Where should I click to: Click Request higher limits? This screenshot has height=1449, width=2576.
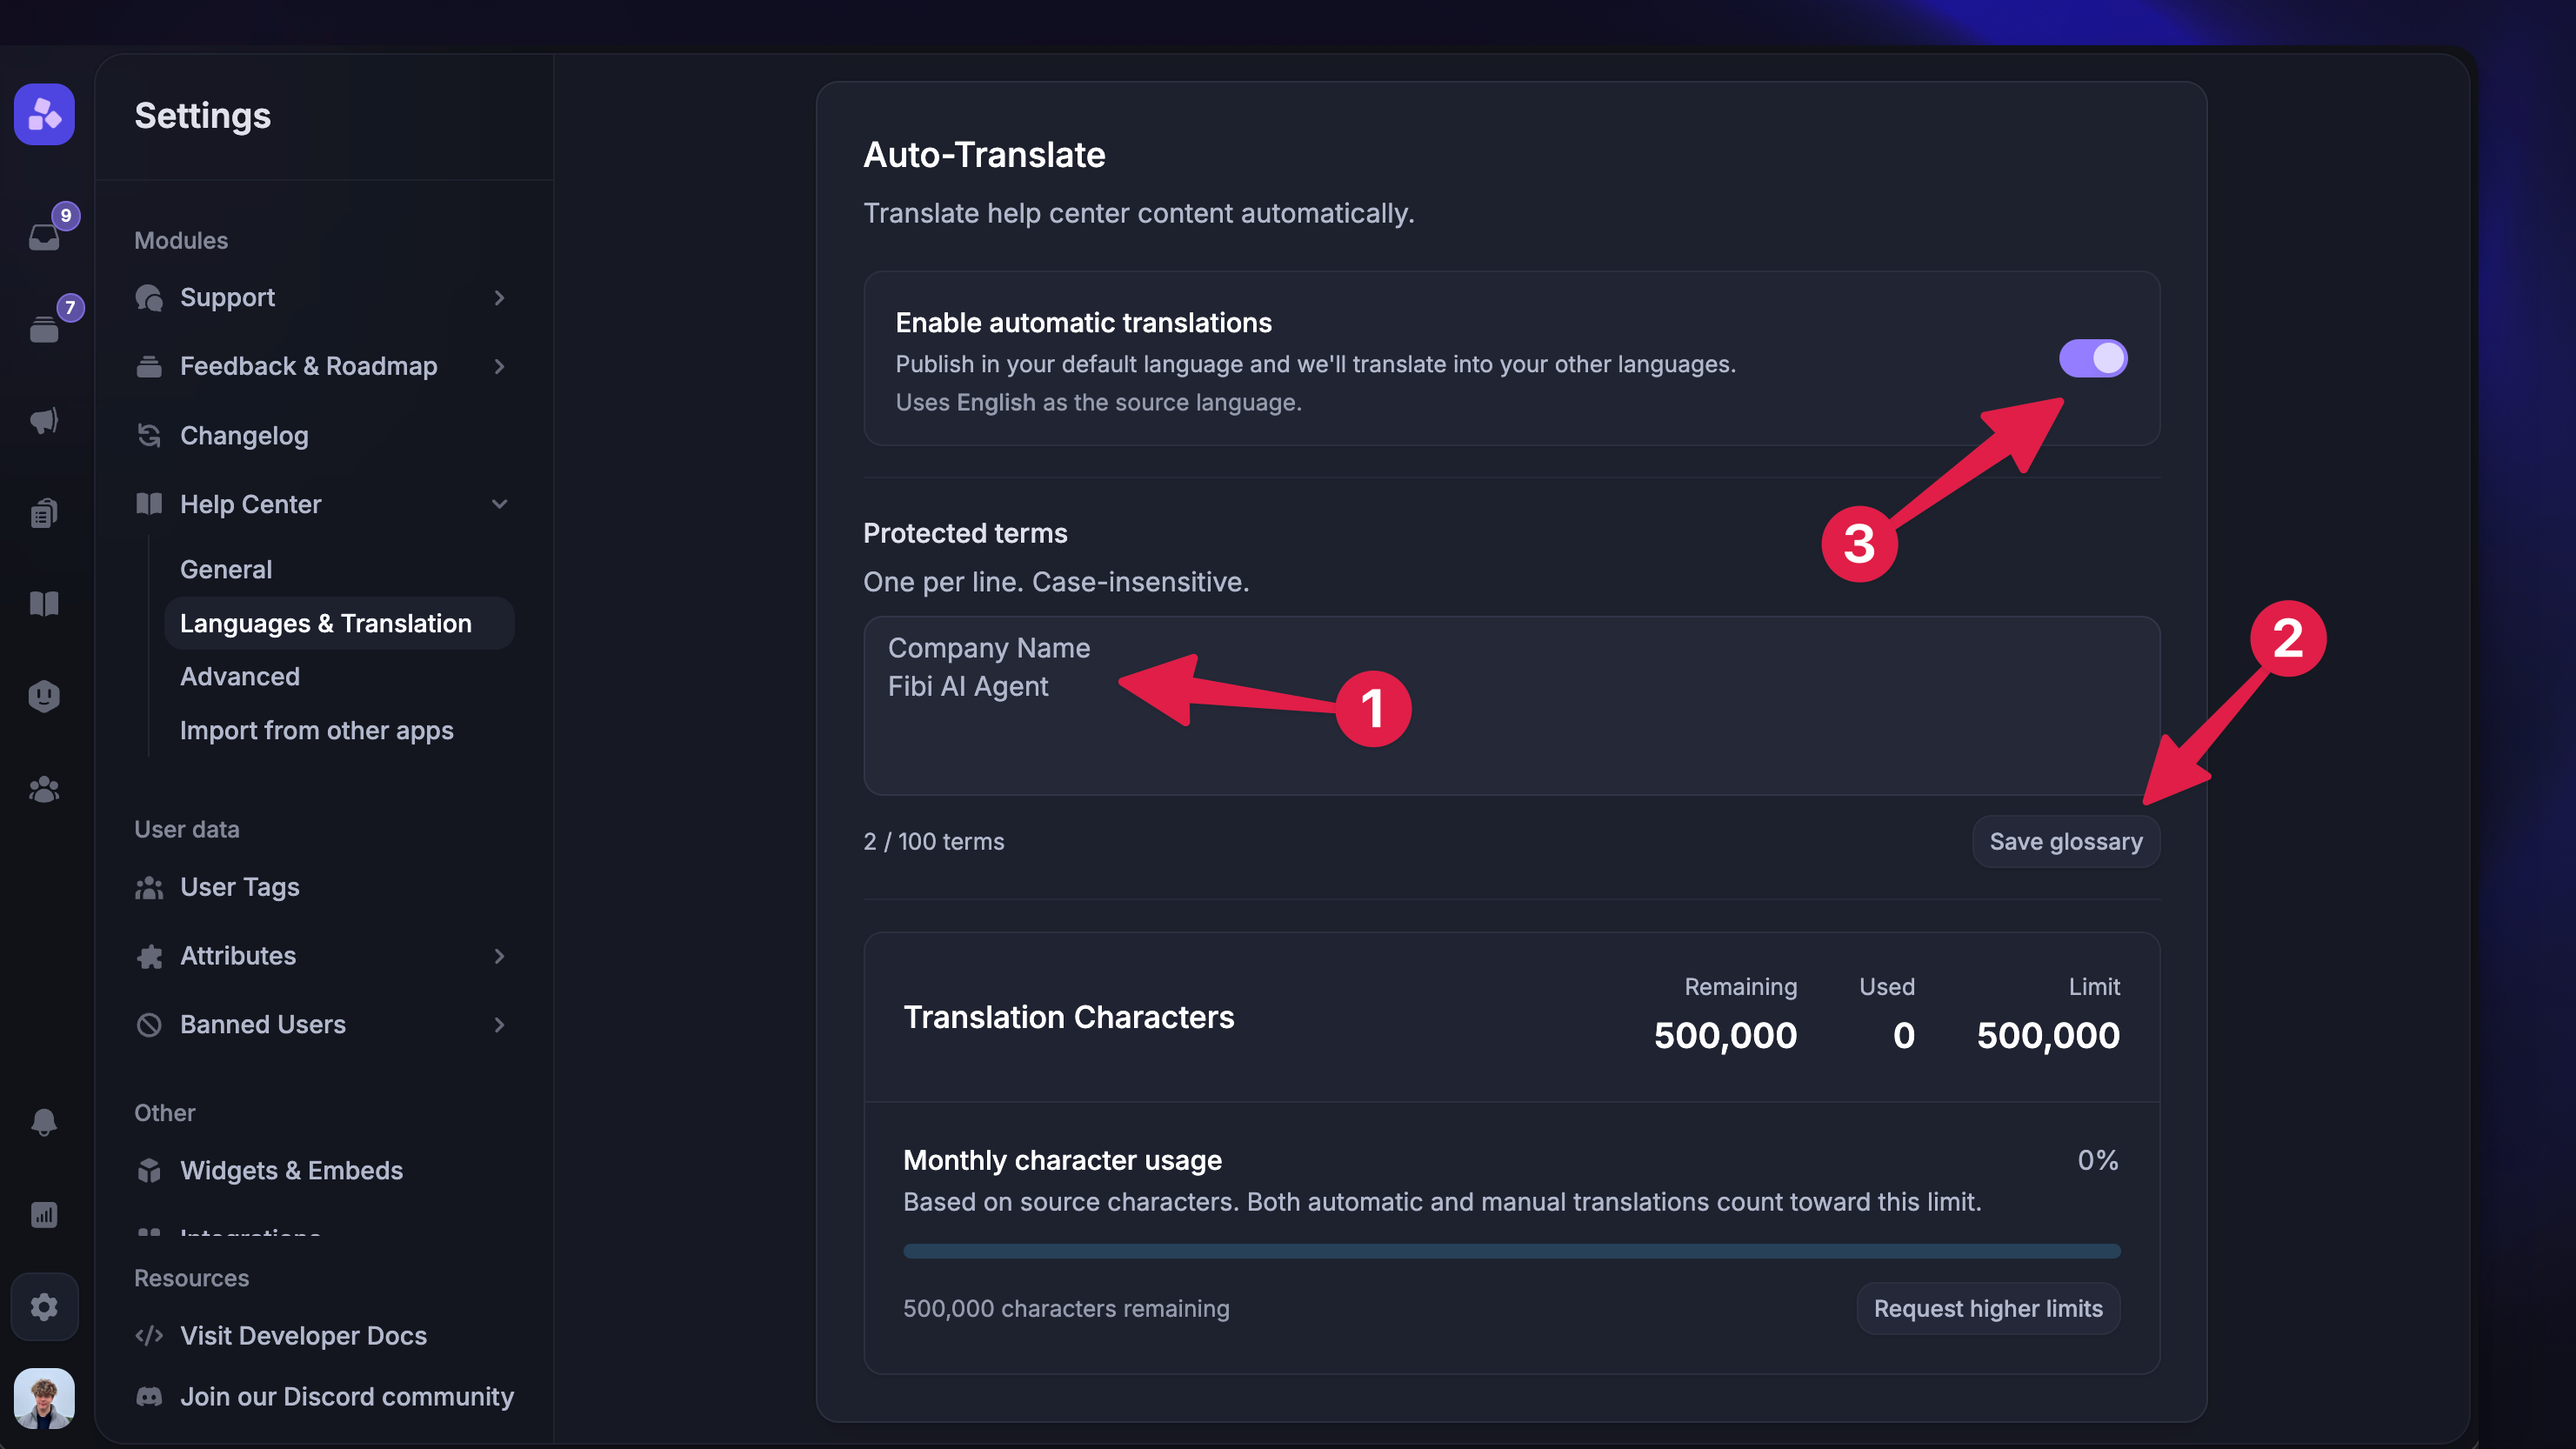point(1987,1308)
